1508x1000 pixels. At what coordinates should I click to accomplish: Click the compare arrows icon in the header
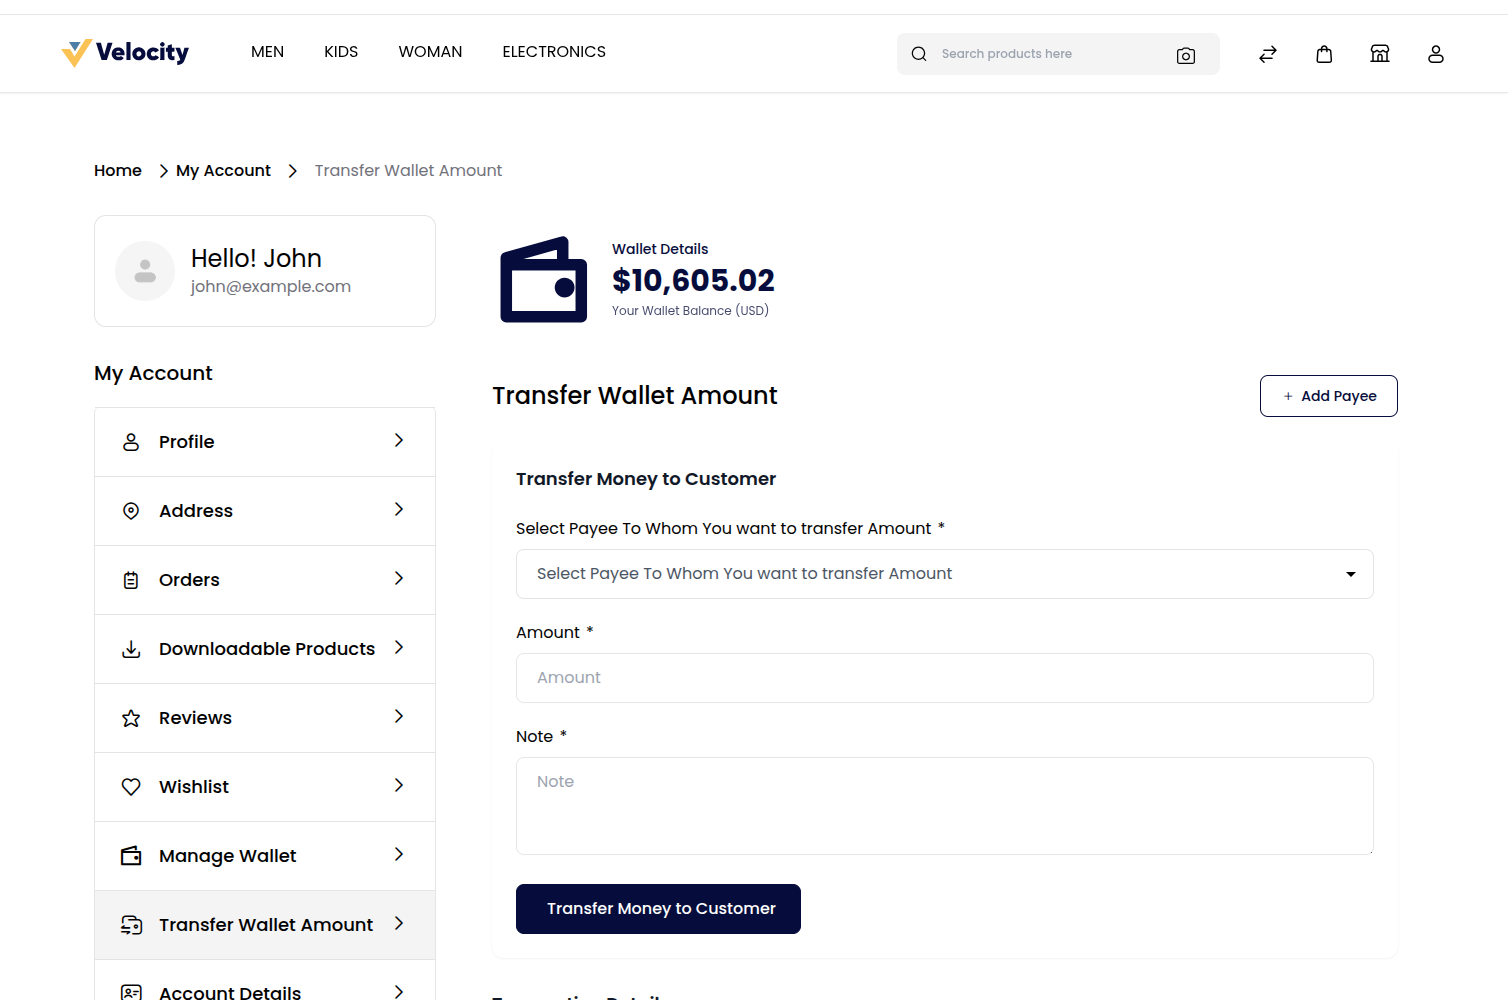(1267, 54)
